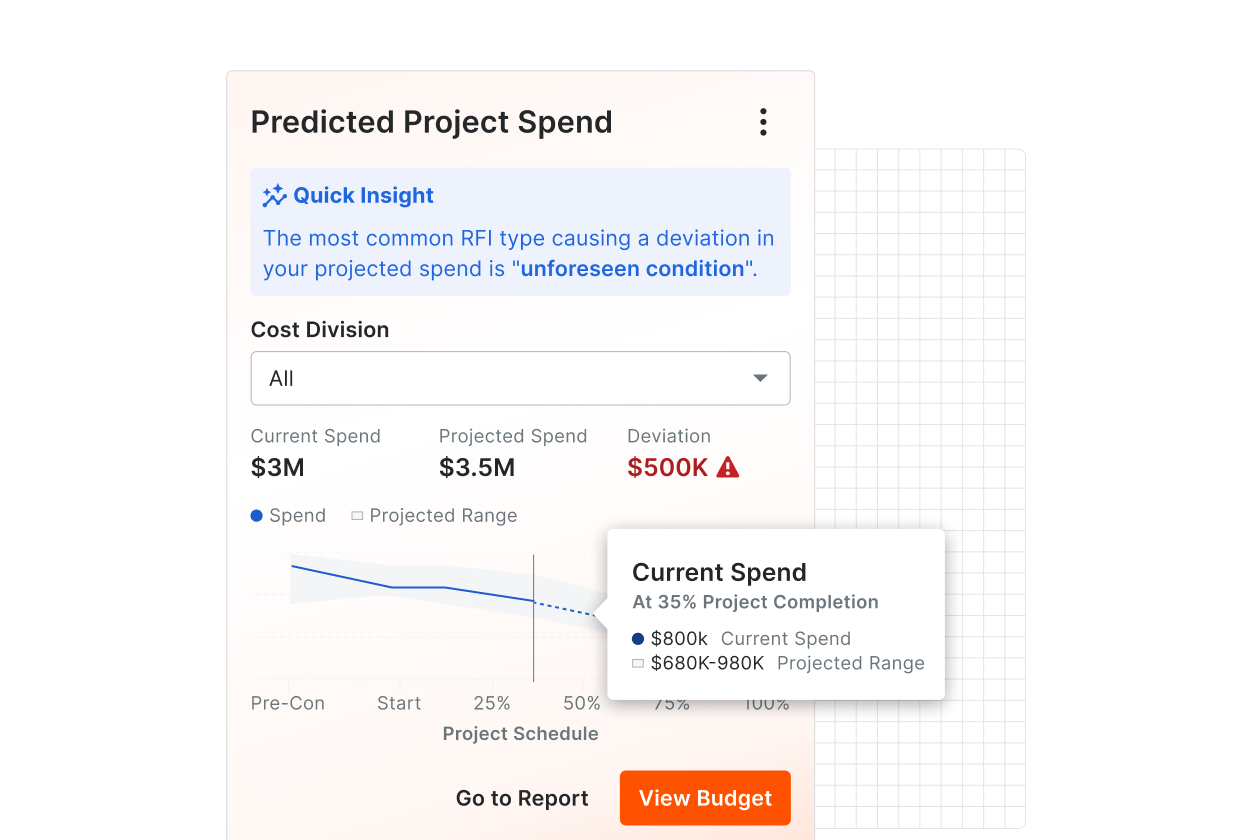Click the 50% mark on the Project Schedule axis
The height and width of the screenshot is (840, 1260).
(582, 703)
